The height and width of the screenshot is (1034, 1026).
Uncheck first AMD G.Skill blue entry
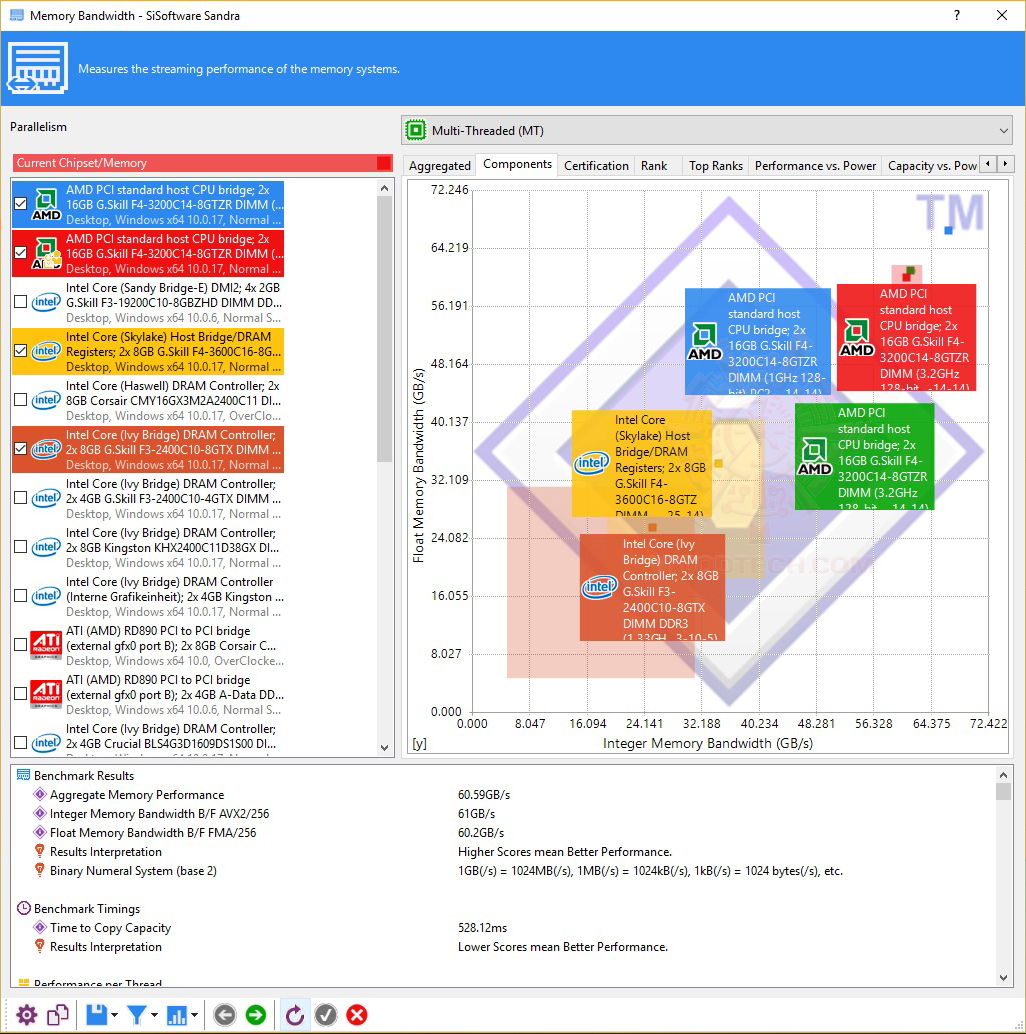pyautogui.click(x=20, y=204)
